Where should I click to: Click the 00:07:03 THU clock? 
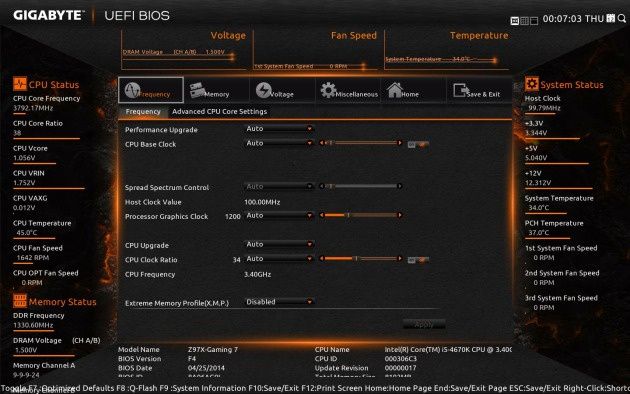[573, 19]
